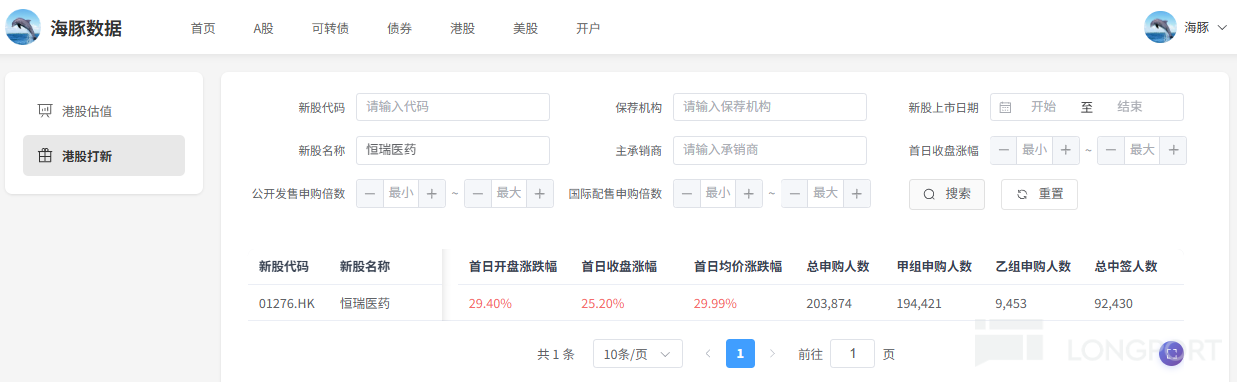Switch to the 港股 menu
The width and height of the screenshot is (1237, 382).
463,28
